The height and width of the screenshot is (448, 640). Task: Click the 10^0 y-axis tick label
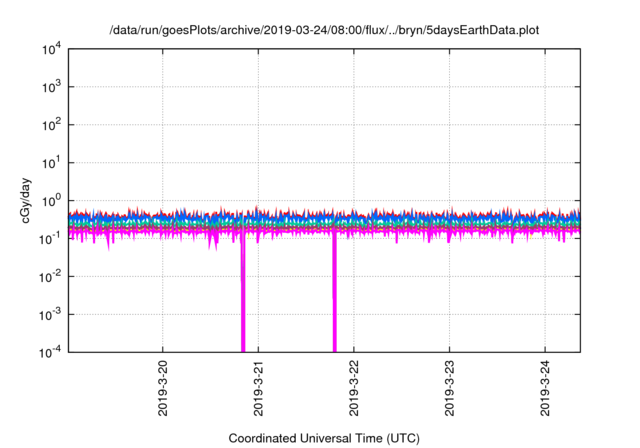(51, 201)
